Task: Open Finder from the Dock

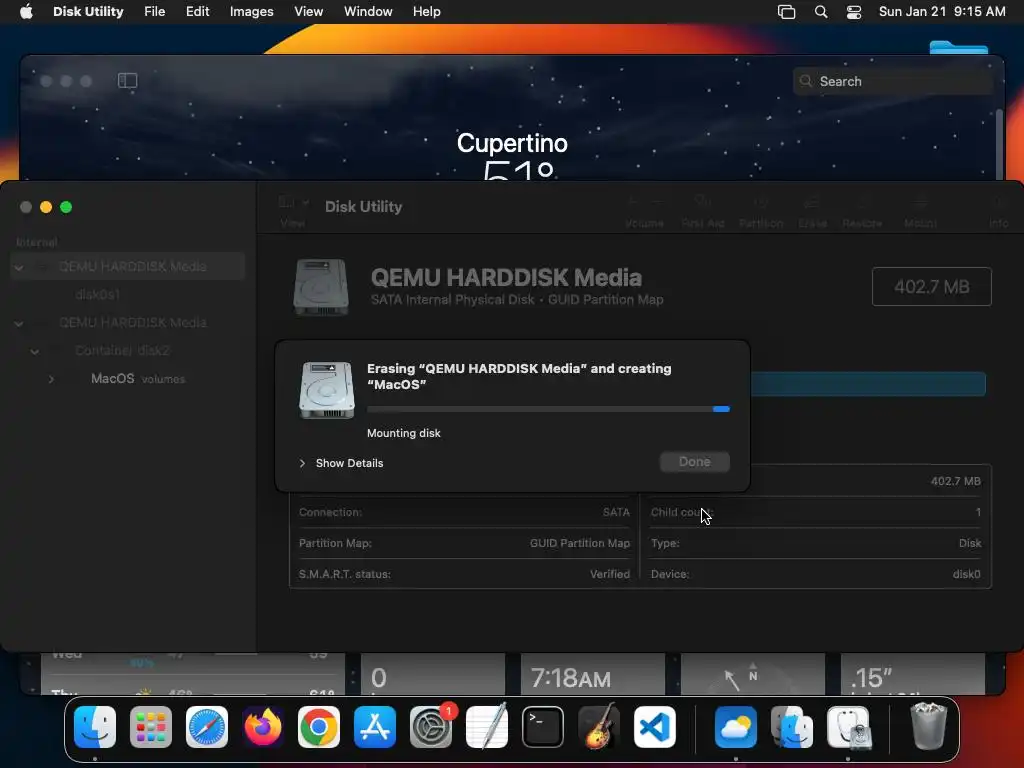Action: [95, 727]
